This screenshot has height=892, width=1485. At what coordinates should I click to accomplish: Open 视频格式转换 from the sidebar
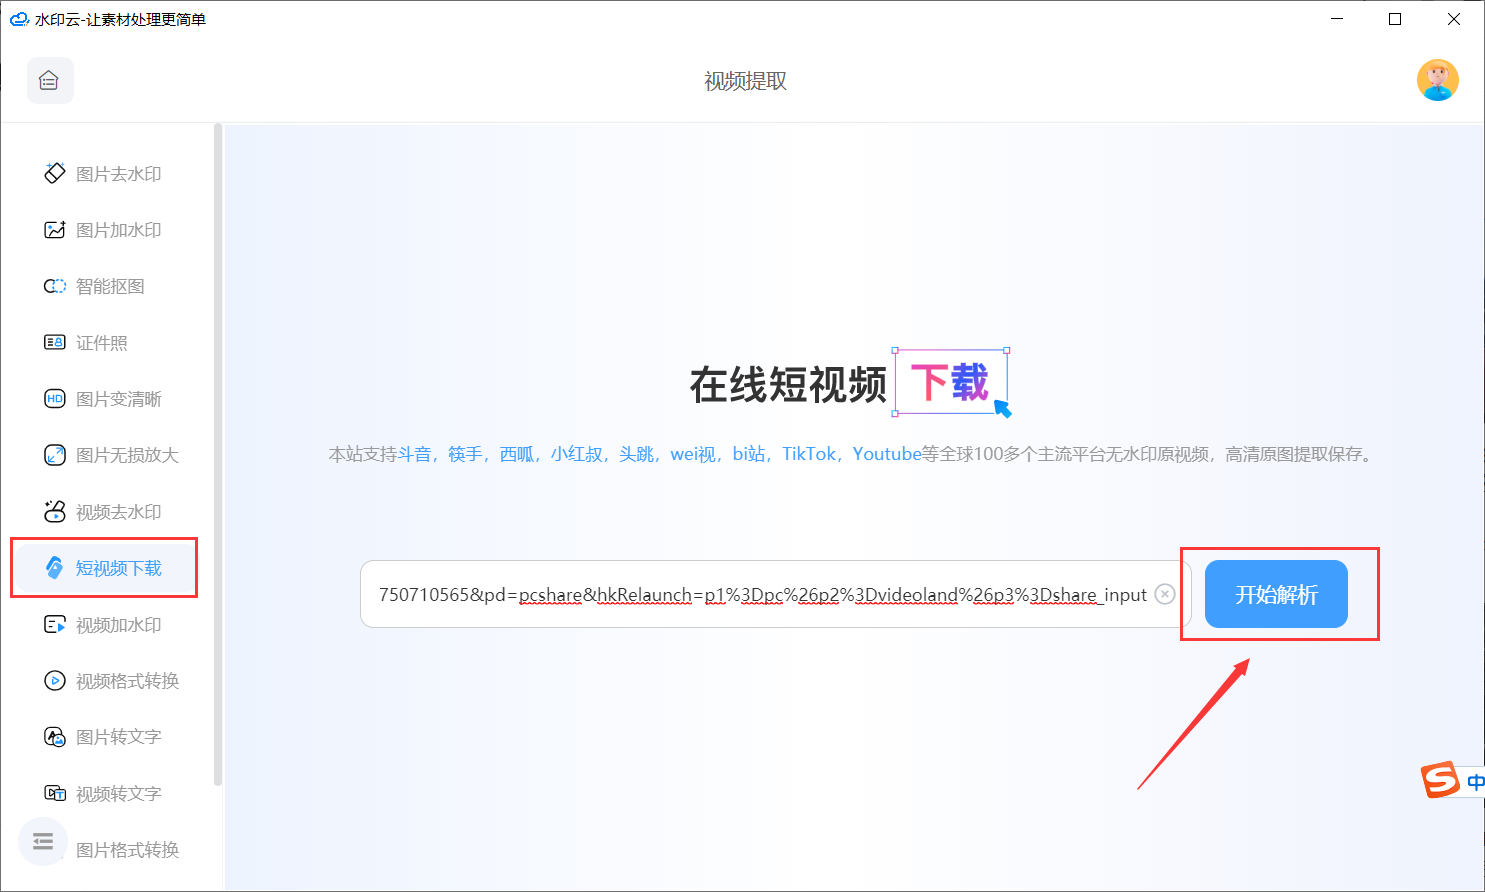click(127, 681)
